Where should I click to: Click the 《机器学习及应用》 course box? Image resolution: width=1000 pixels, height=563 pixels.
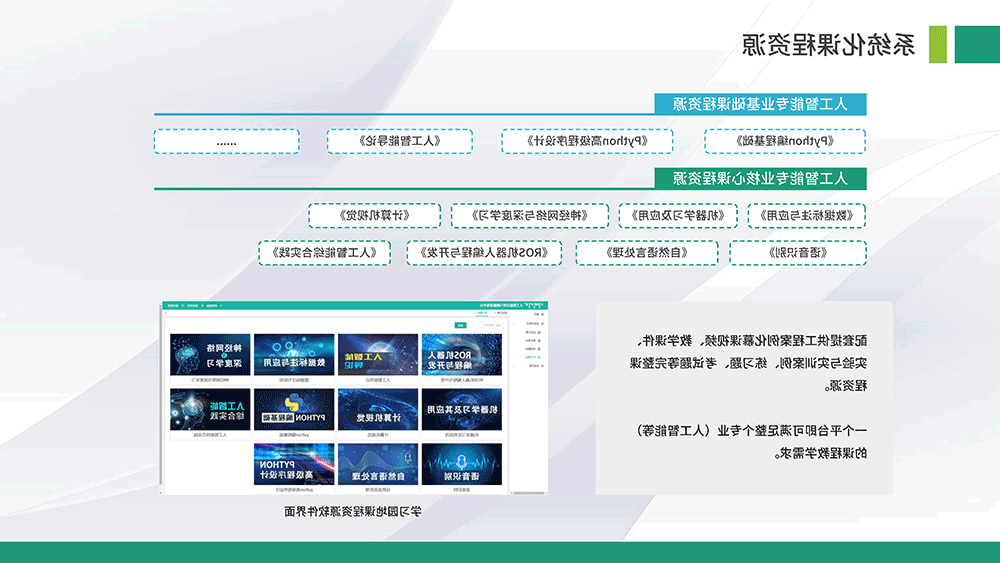tap(678, 216)
